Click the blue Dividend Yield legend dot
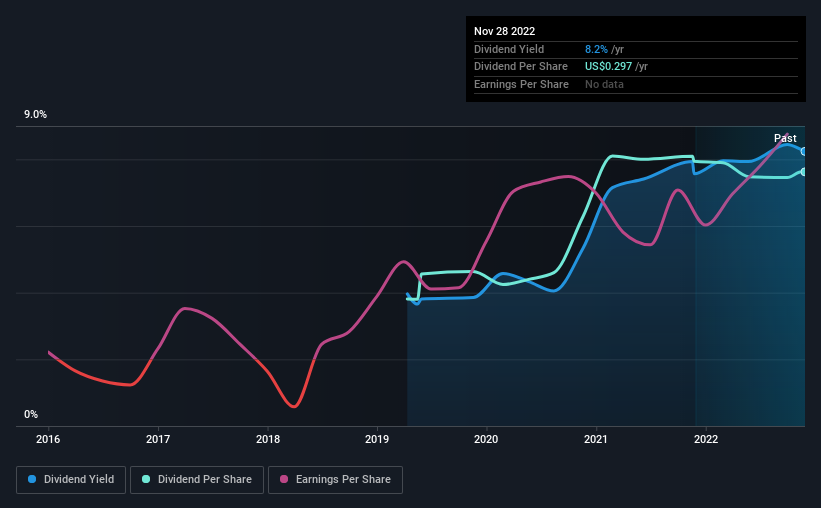821x508 pixels. (32, 479)
